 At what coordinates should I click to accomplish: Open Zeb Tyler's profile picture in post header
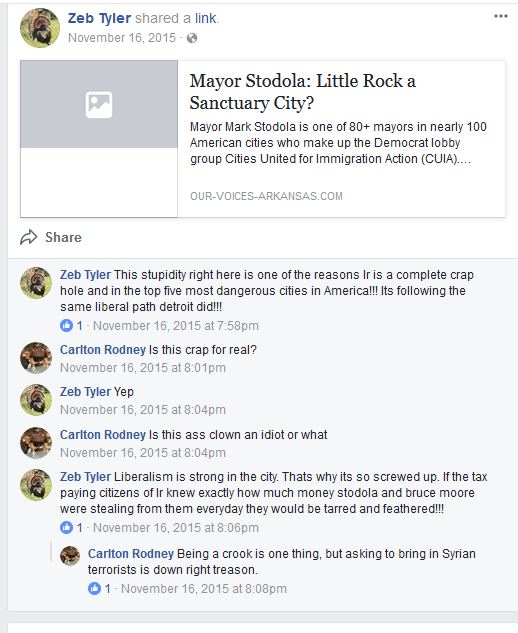(x=40, y=28)
